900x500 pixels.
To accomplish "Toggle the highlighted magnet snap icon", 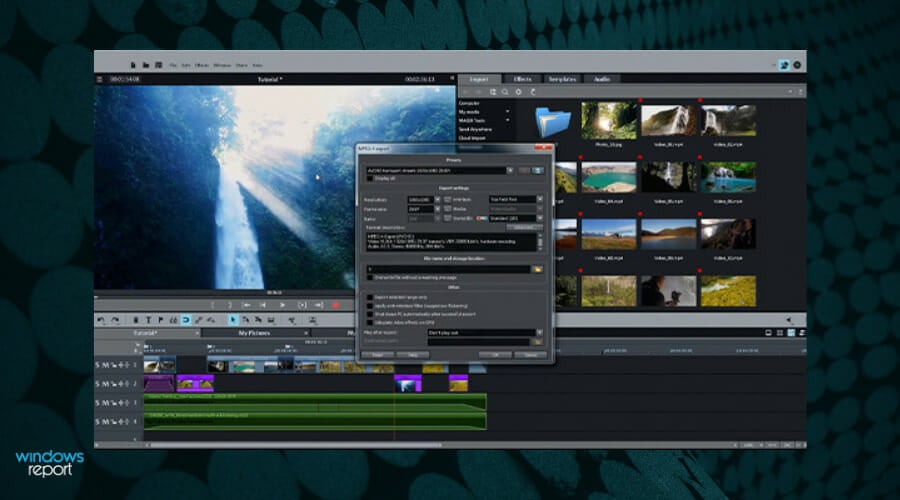I will 186,320.
